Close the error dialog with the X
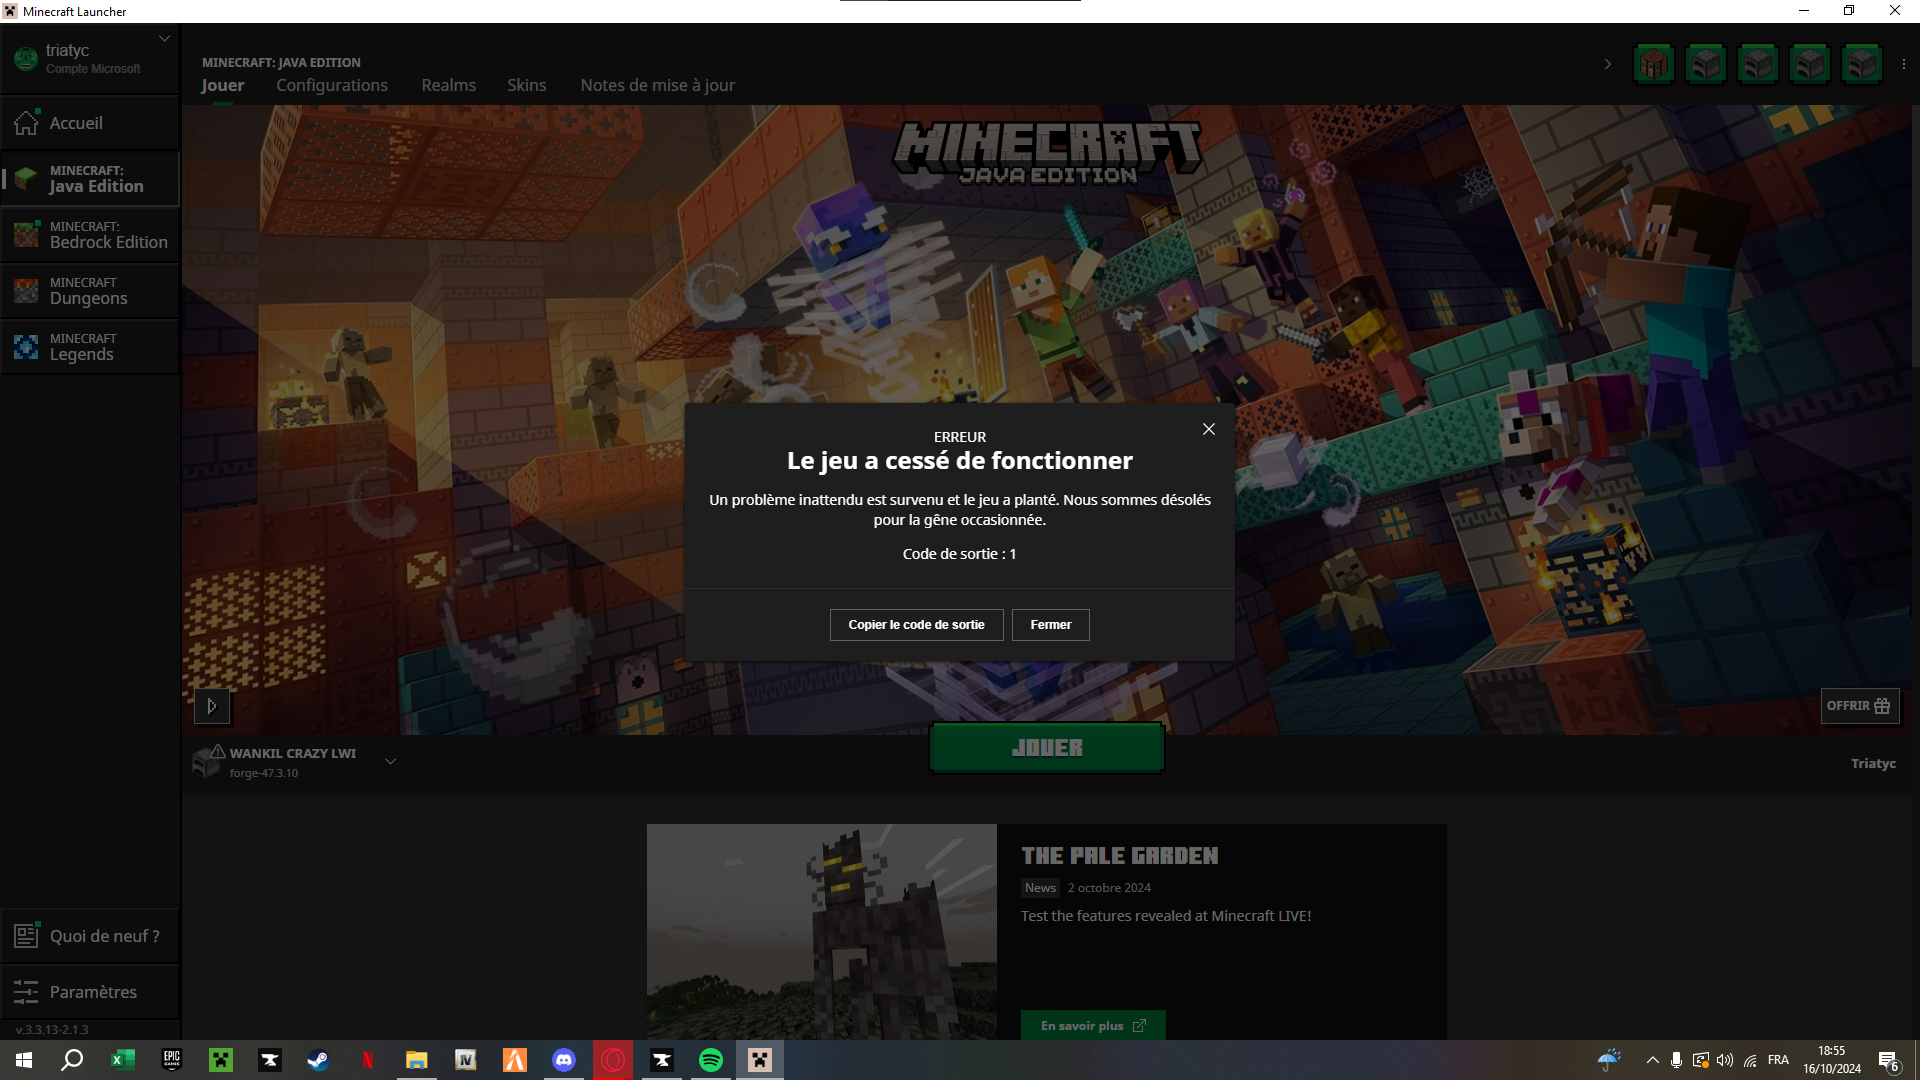This screenshot has height=1080, width=1920. pos(1208,429)
